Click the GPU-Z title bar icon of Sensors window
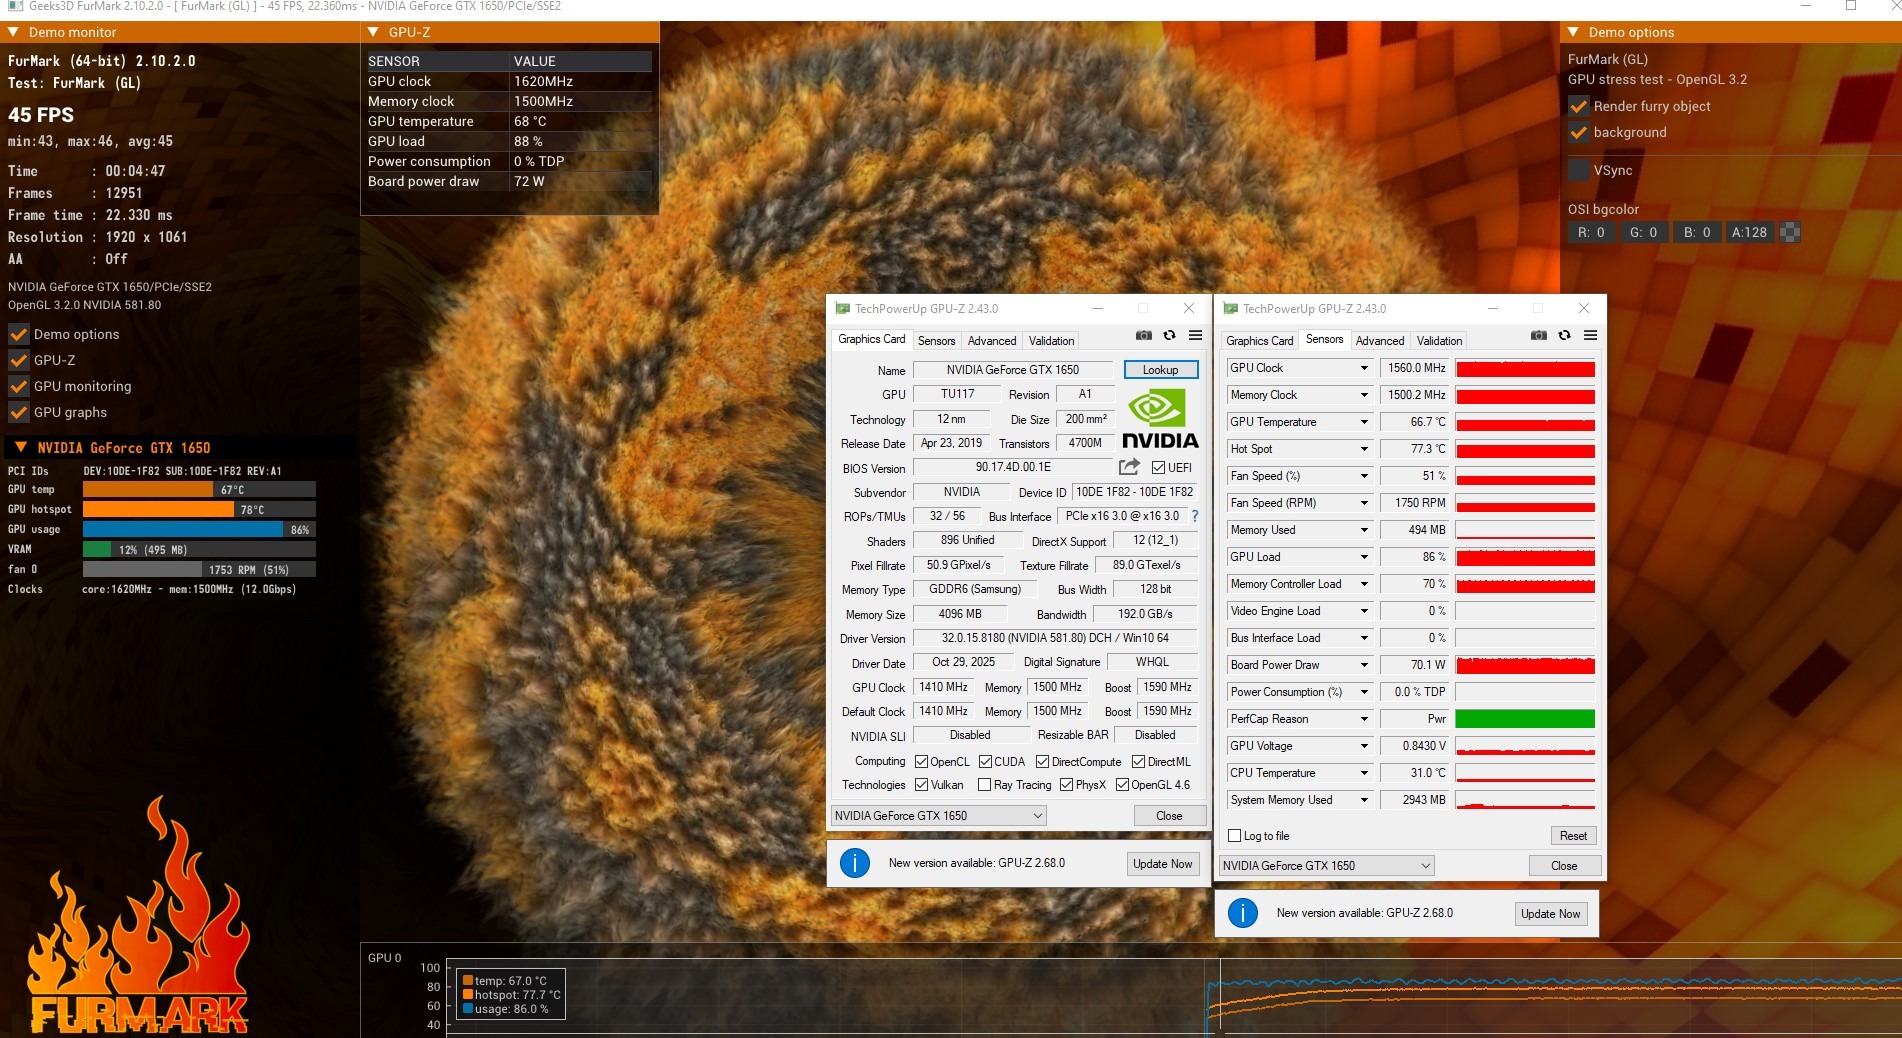1902x1038 pixels. click(1231, 309)
